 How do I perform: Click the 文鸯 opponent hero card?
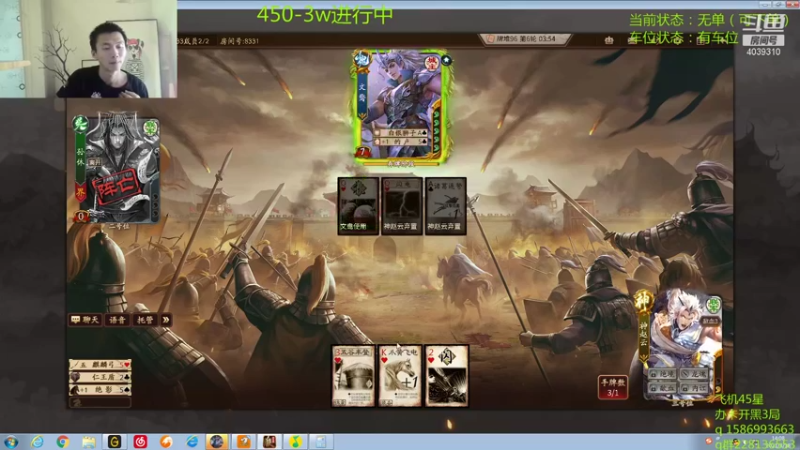[x=402, y=107]
